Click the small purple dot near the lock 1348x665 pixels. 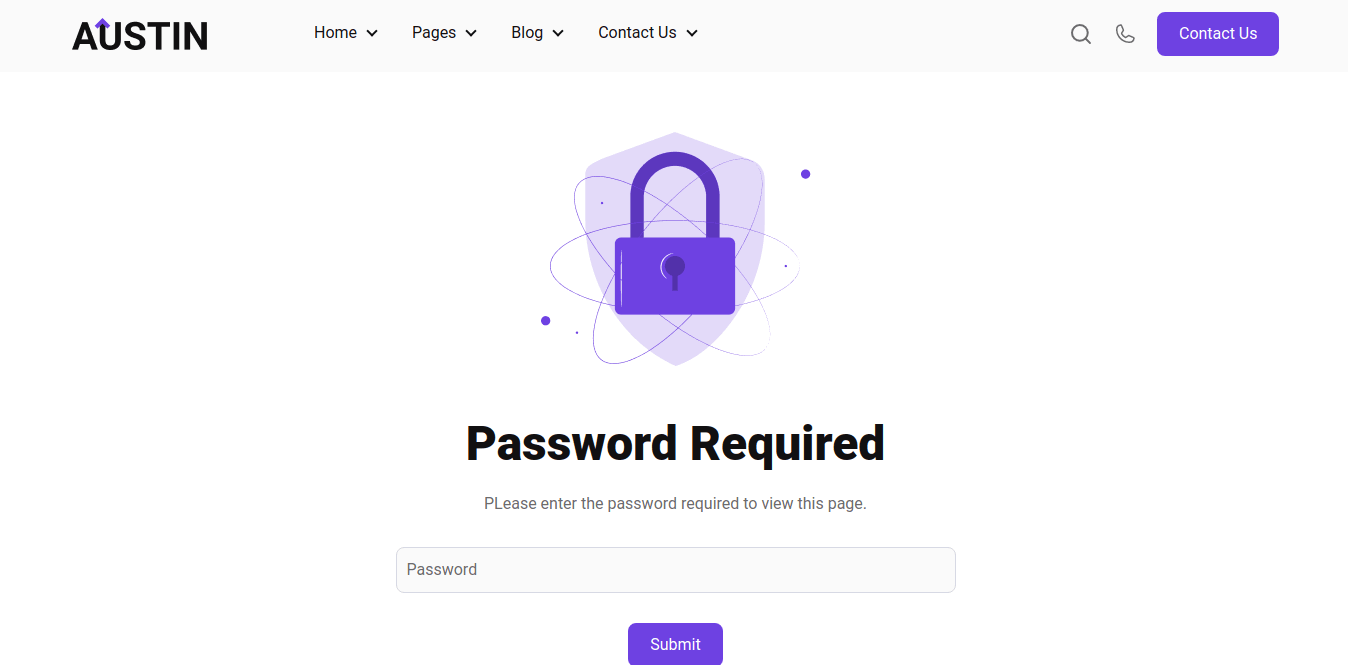click(x=806, y=173)
